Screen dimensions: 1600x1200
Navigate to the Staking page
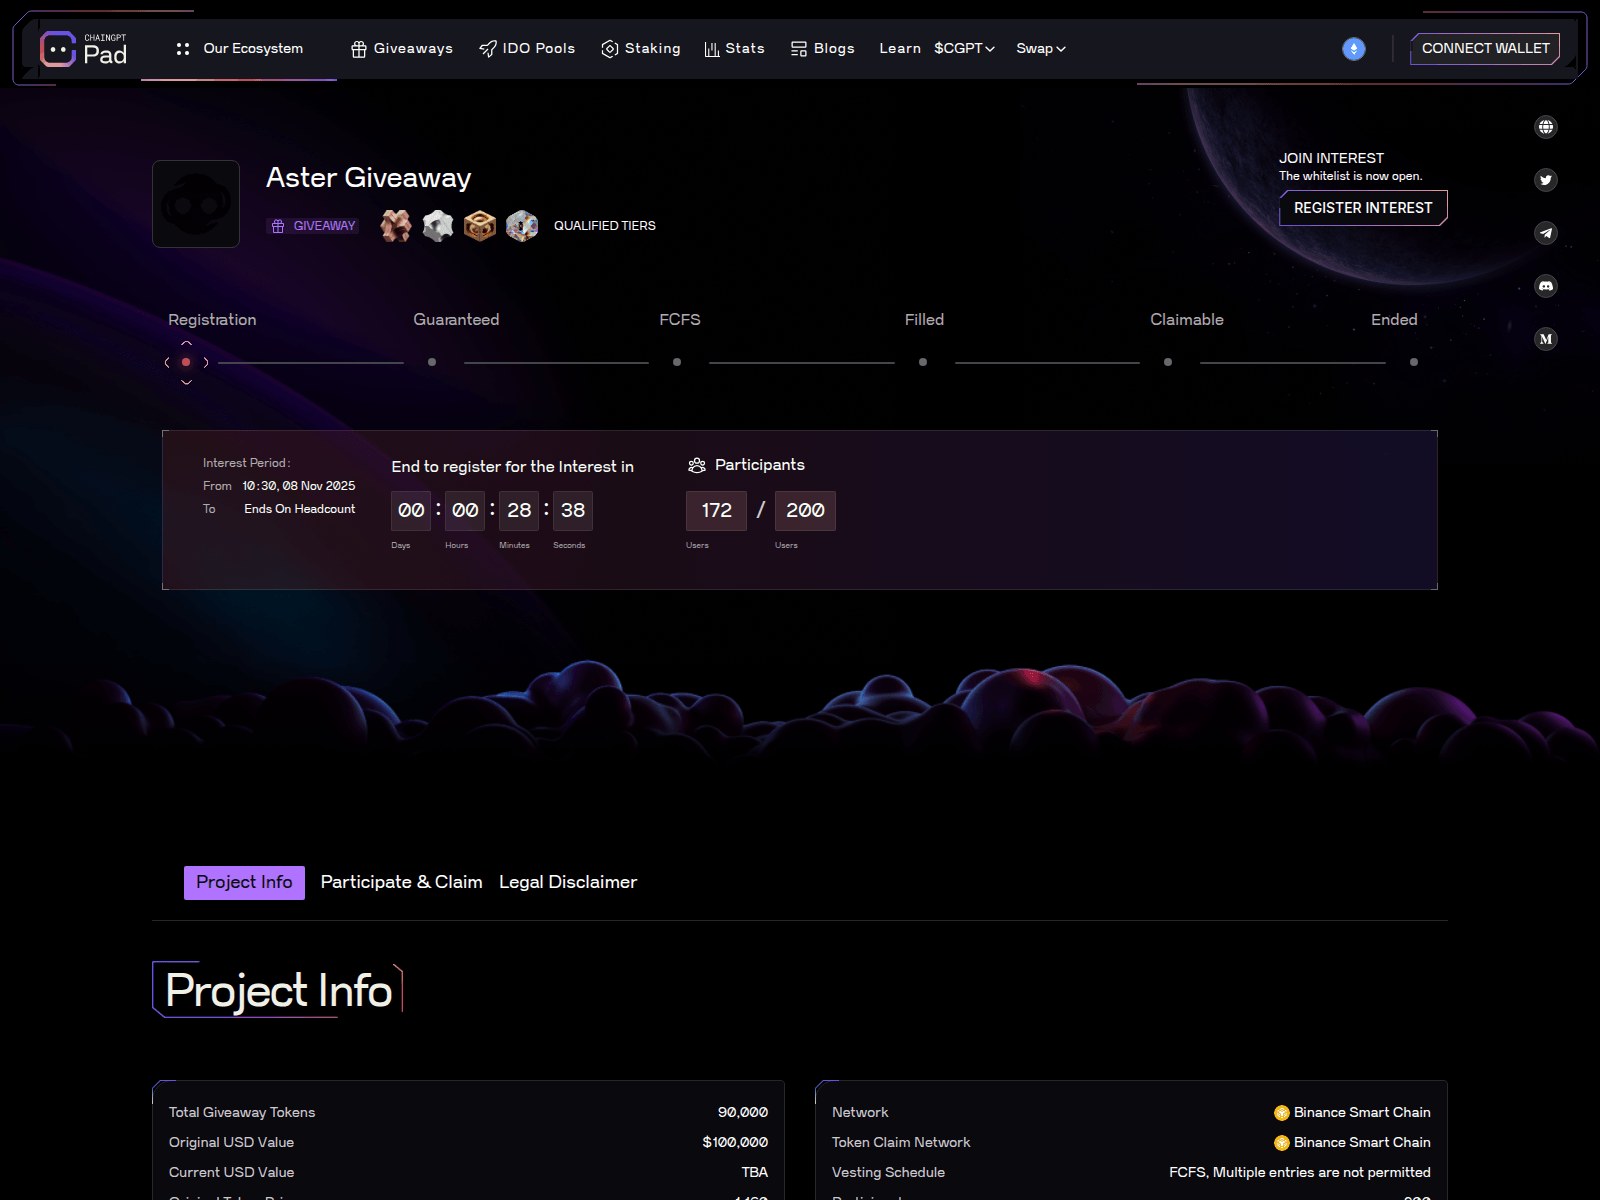(641, 48)
